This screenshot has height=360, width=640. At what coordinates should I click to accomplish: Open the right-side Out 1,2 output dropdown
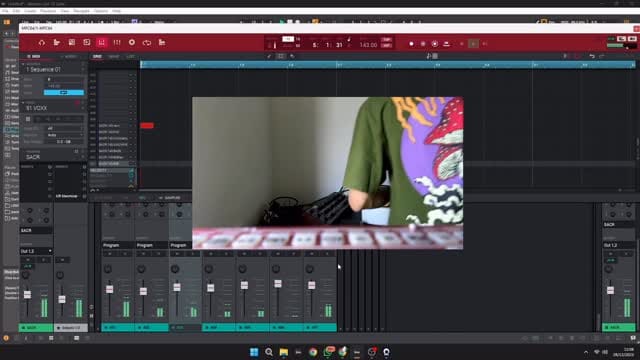coord(618,245)
